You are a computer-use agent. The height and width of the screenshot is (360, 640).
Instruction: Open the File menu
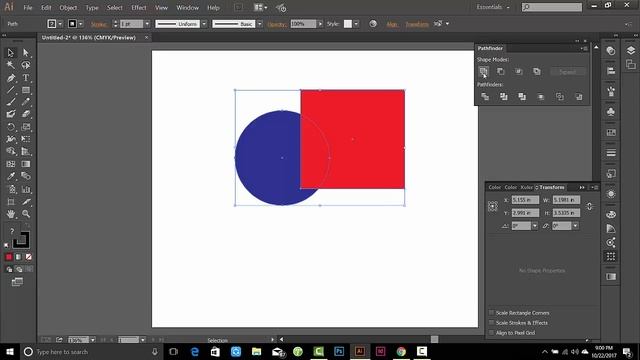28,8
